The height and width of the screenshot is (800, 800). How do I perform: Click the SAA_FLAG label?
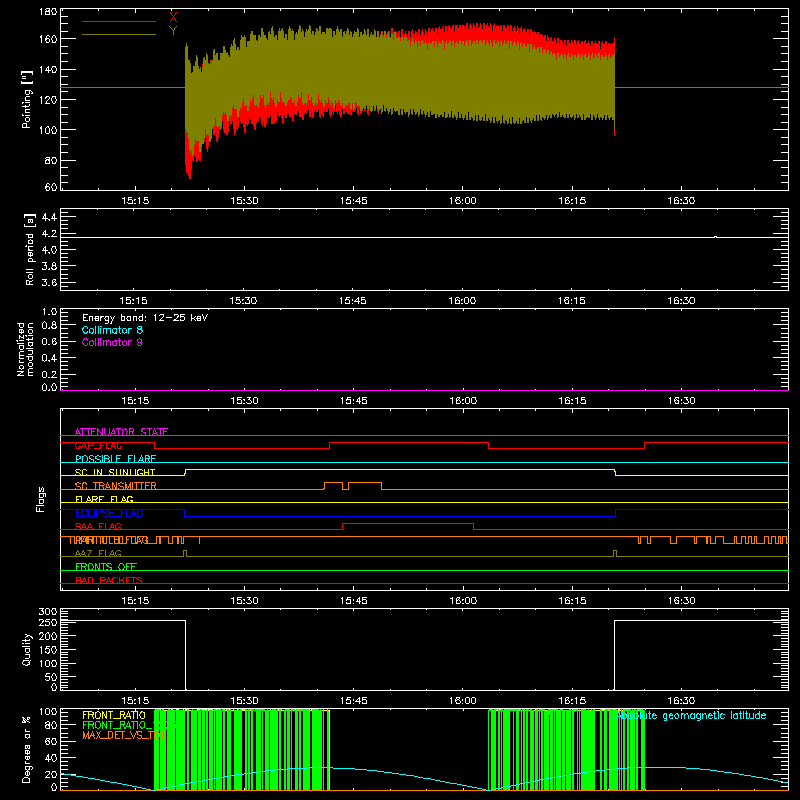coord(98,527)
